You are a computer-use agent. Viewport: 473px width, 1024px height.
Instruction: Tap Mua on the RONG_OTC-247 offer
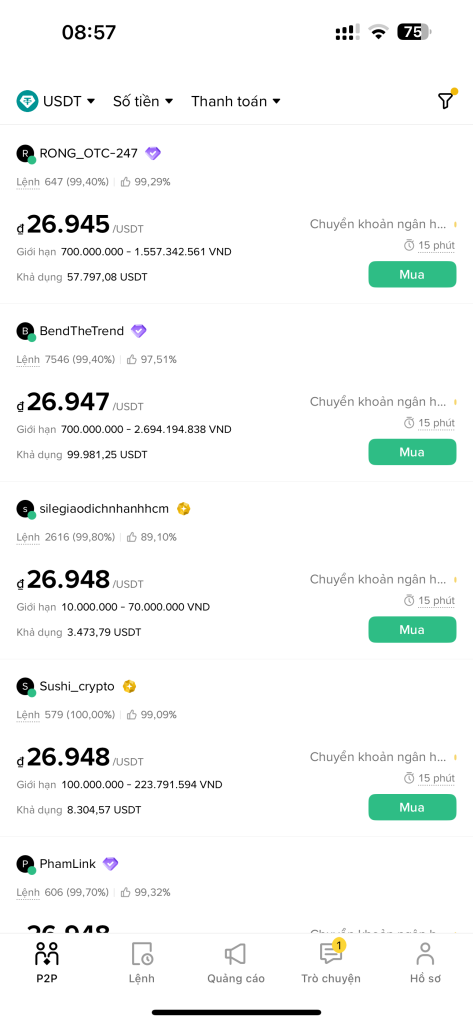412,274
